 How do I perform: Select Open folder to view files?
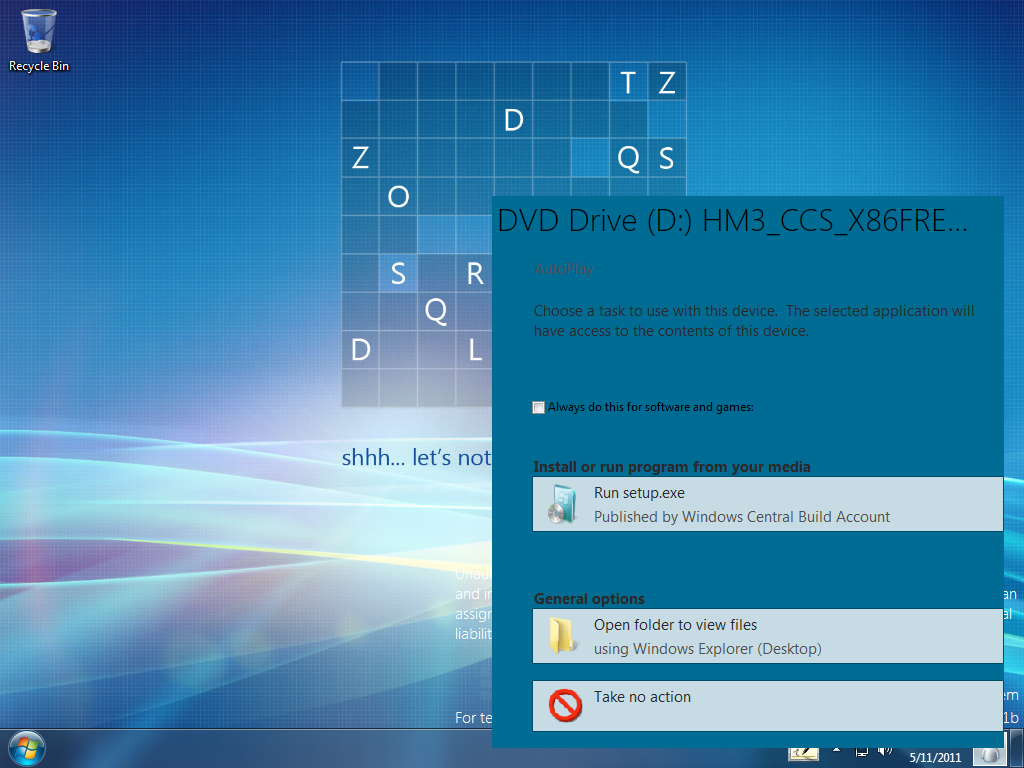(x=767, y=636)
